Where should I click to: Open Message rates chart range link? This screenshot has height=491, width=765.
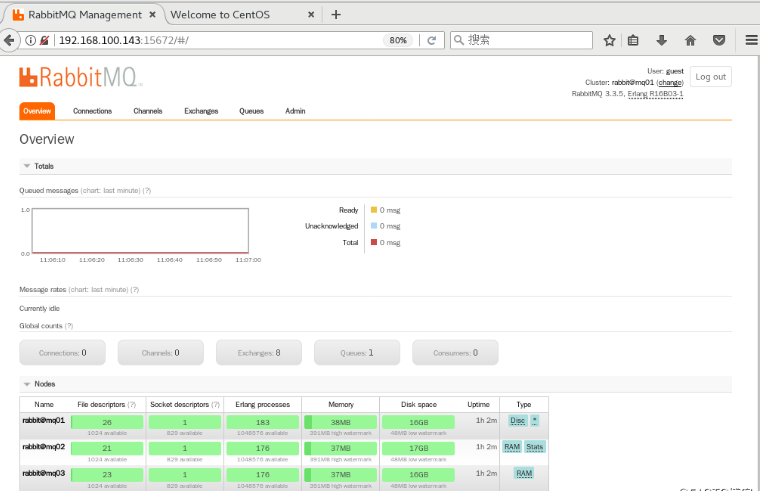[99, 289]
